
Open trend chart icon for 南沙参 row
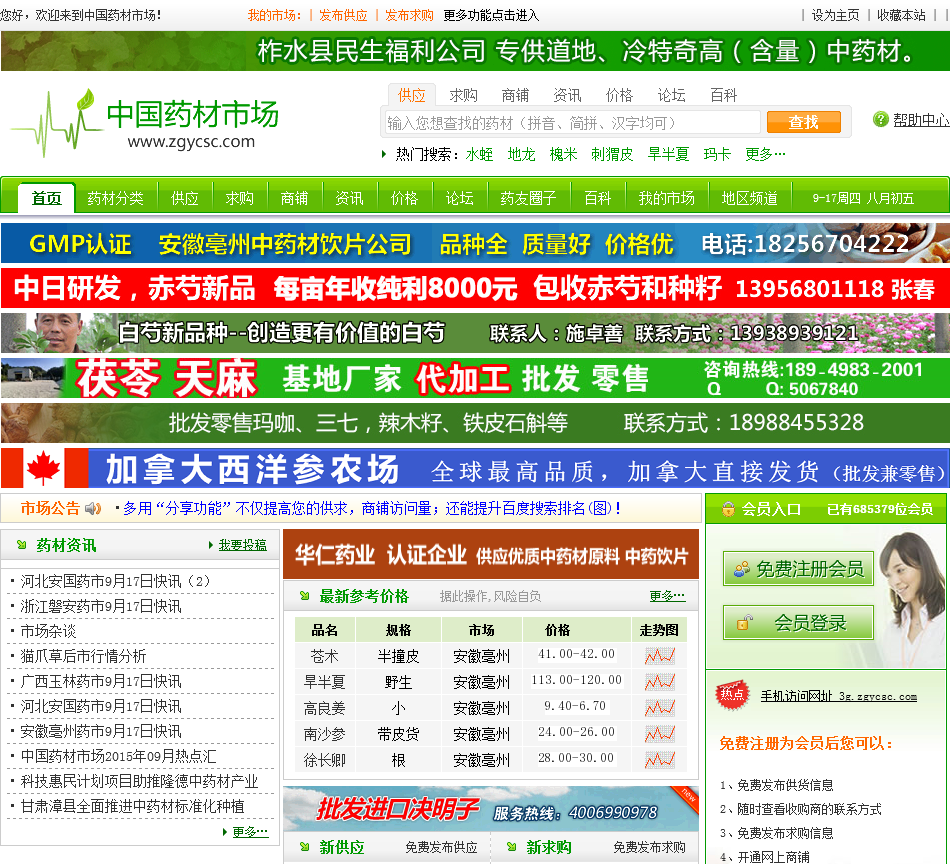pyautogui.click(x=659, y=734)
